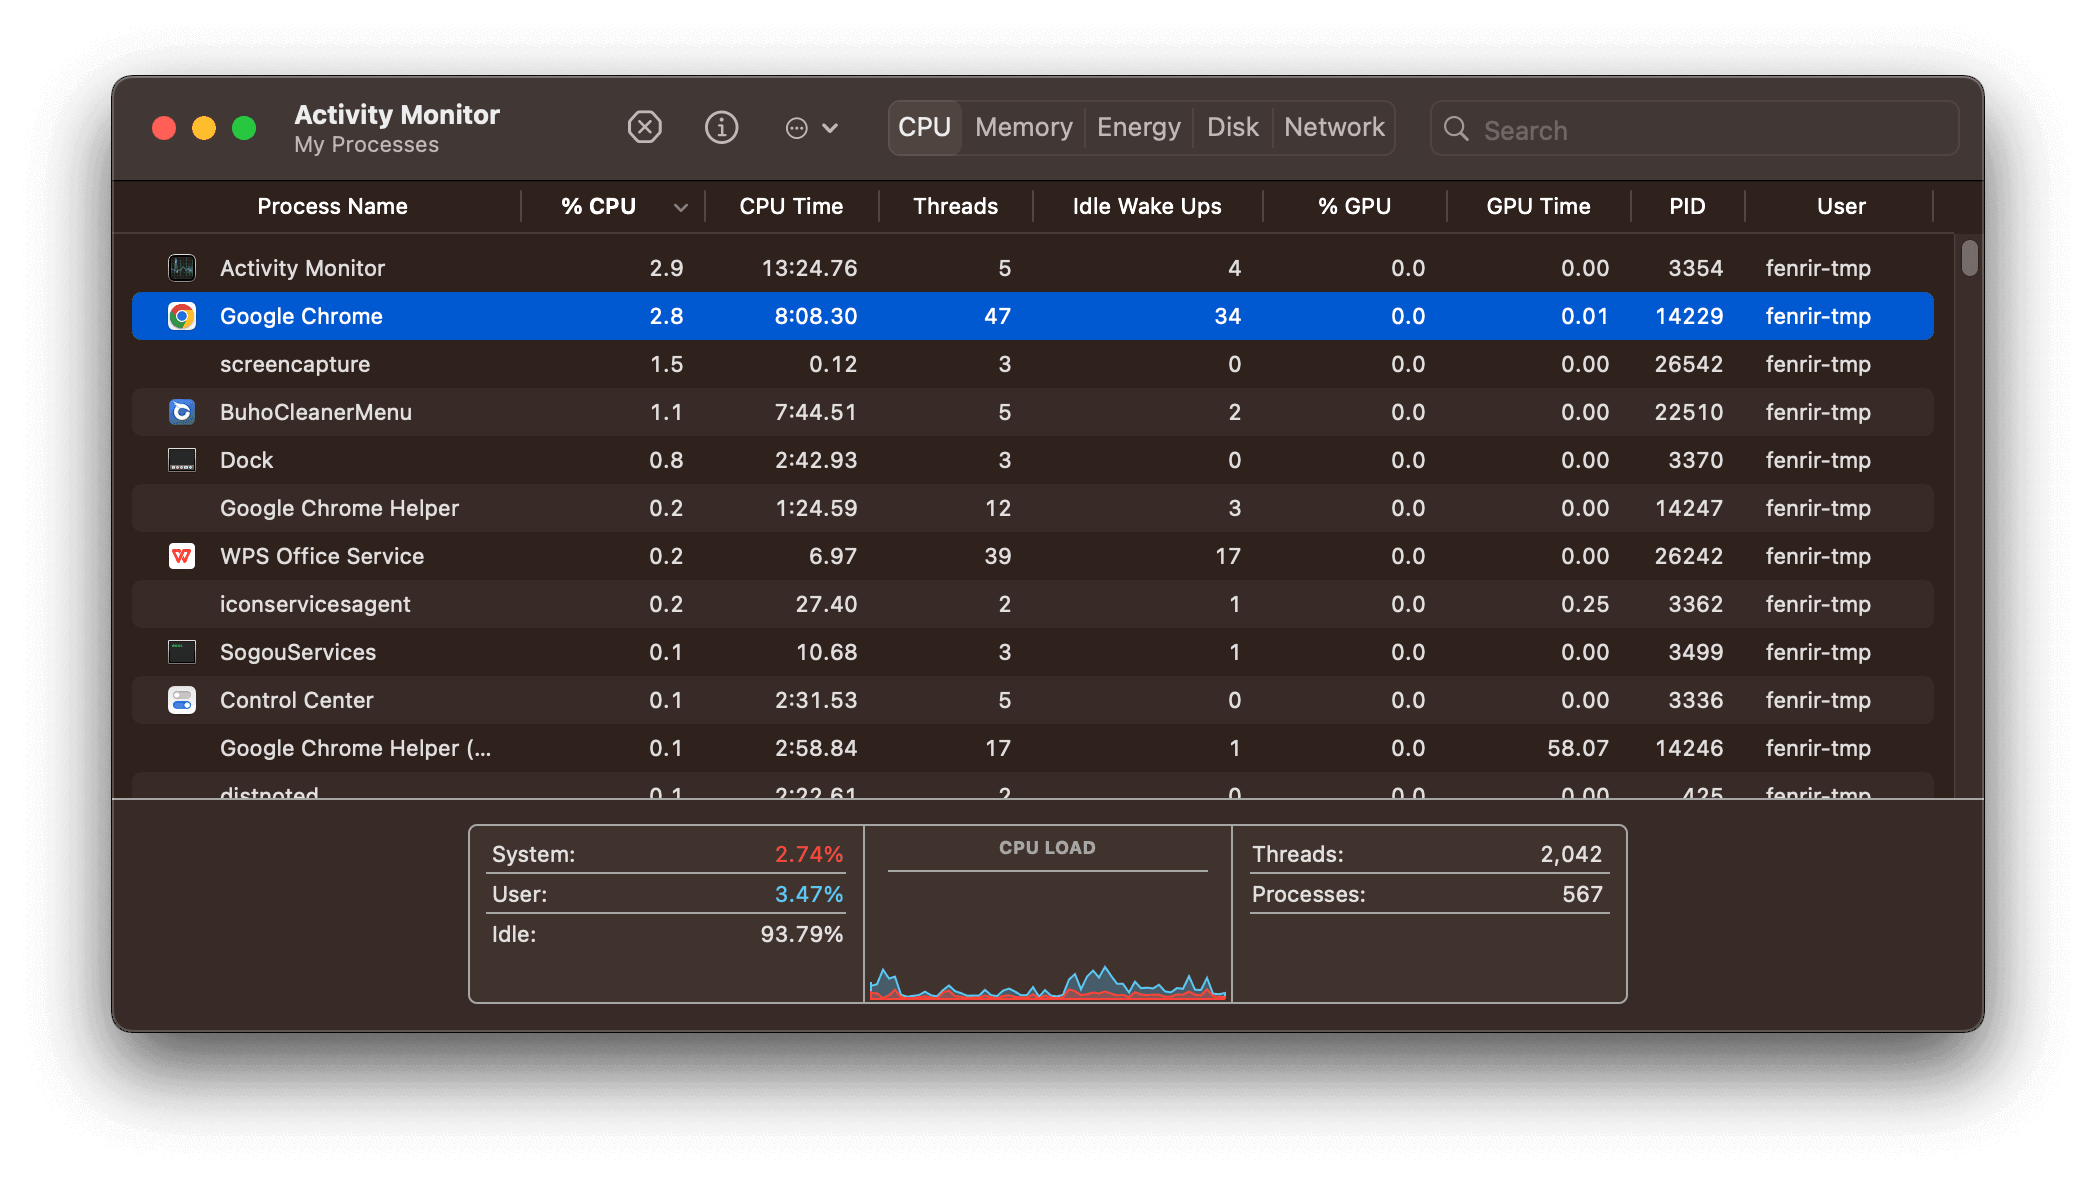
Task: Click the quit process (X) icon
Action: tap(645, 127)
